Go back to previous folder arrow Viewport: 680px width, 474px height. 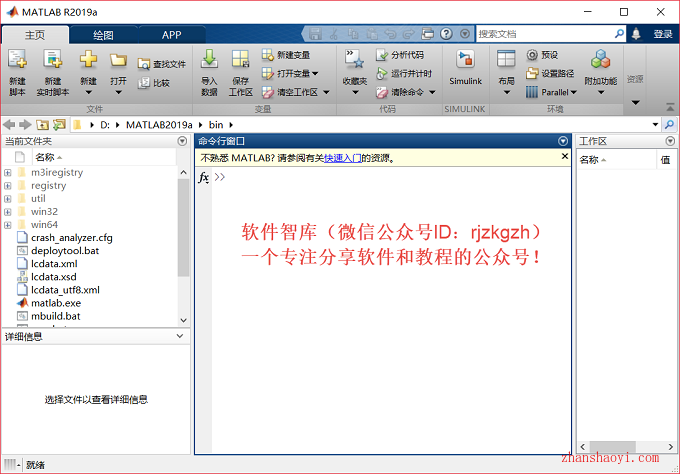click(9, 125)
